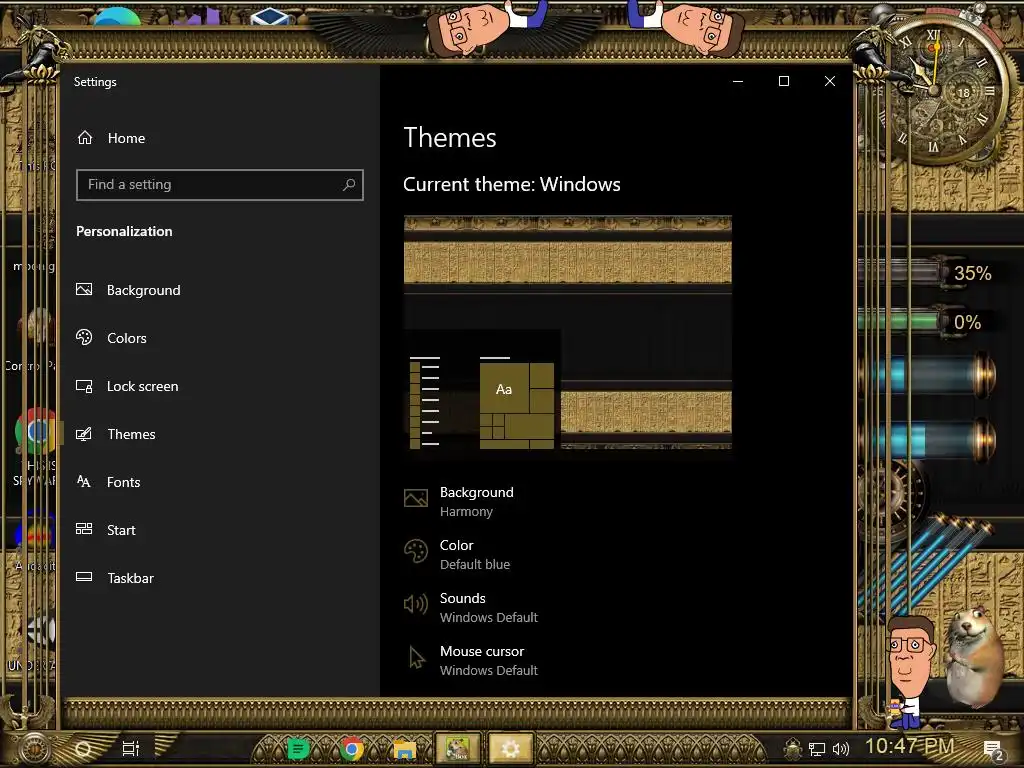The height and width of the screenshot is (768, 1024).
Task: Open the Colors settings page
Action: tap(111, 338)
